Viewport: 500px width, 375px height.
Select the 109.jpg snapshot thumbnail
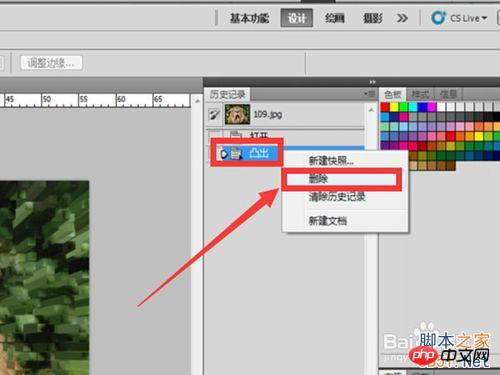[x=237, y=114]
